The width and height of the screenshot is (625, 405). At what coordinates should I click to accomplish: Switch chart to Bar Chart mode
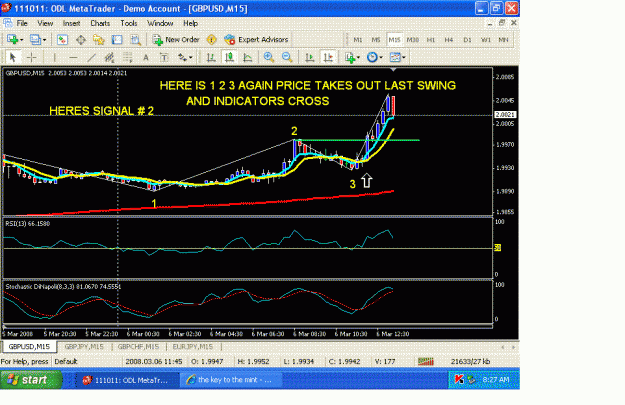pos(211,57)
